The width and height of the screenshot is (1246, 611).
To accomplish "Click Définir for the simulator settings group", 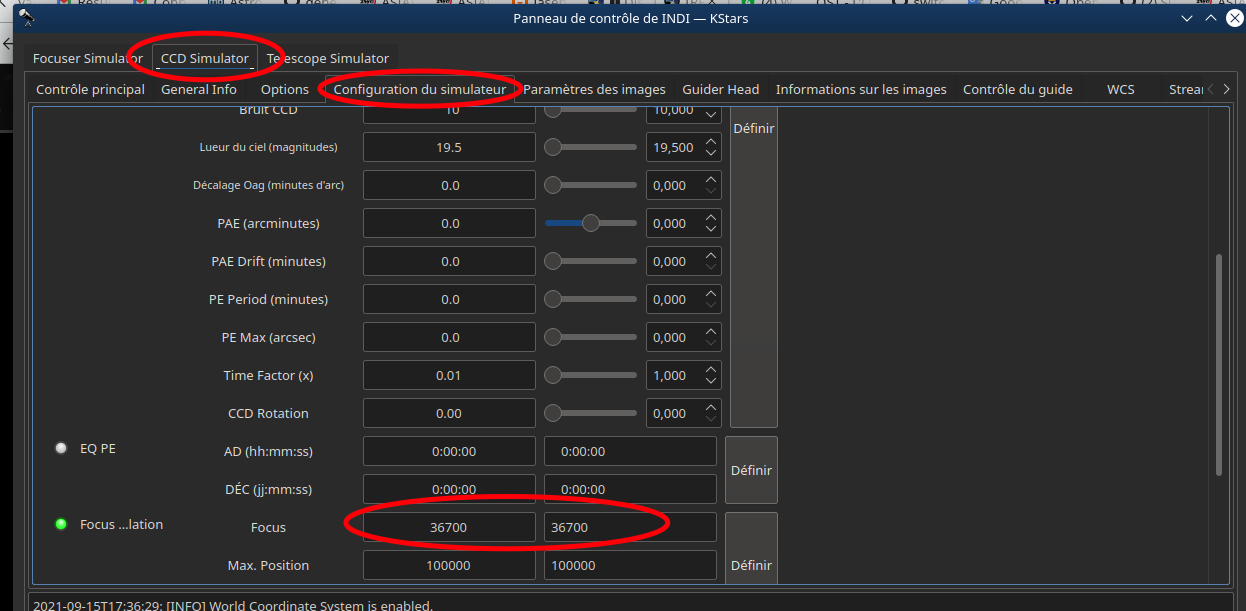I will pos(754,266).
